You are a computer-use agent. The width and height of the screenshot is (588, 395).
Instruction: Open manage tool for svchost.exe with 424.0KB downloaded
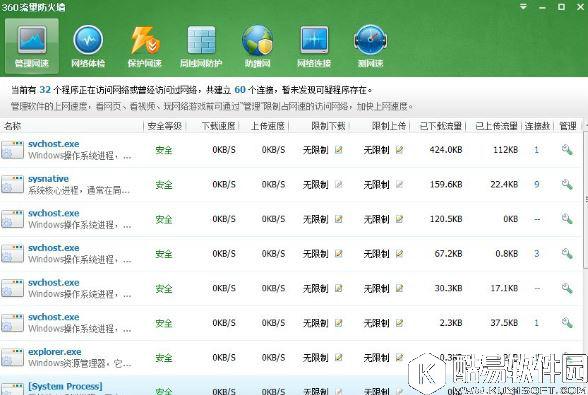567,150
